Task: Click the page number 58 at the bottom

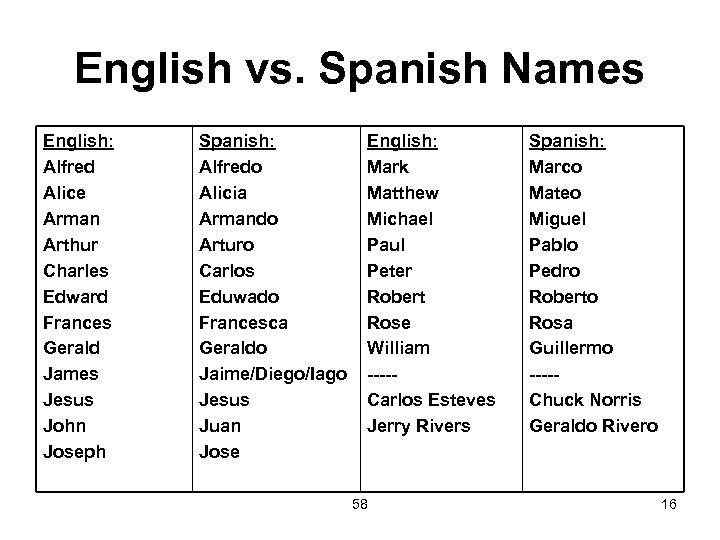Action: 360,504
